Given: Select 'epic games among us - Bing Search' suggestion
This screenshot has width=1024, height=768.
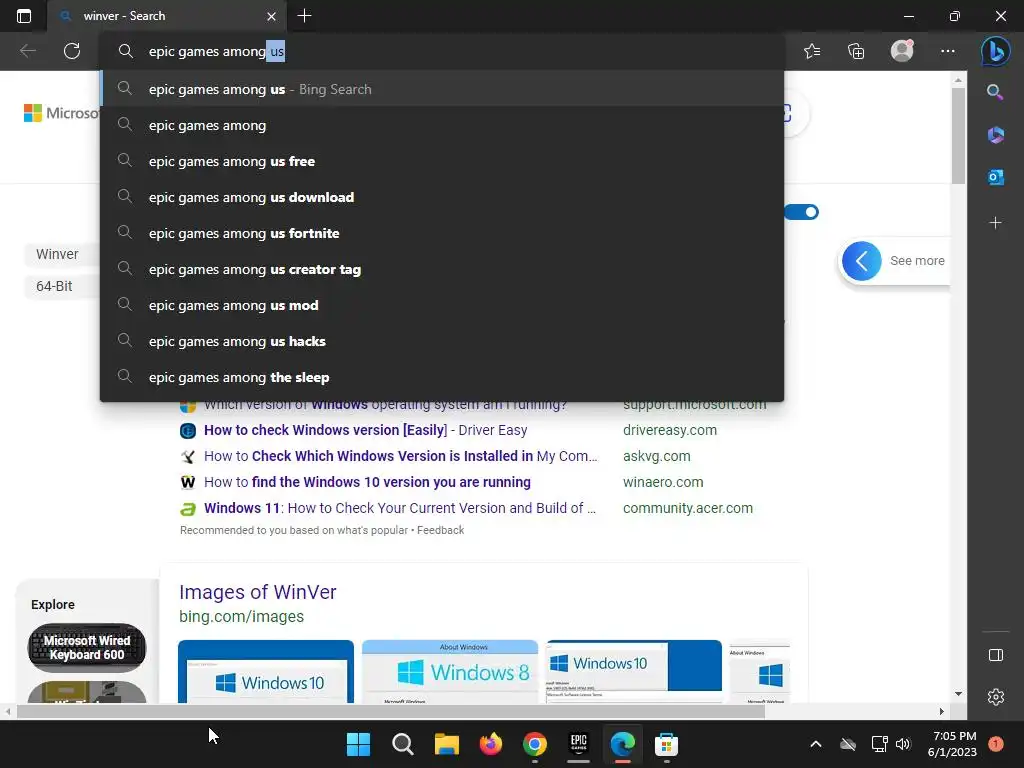Looking at the screenshot, I should click(x=442, y=89).
